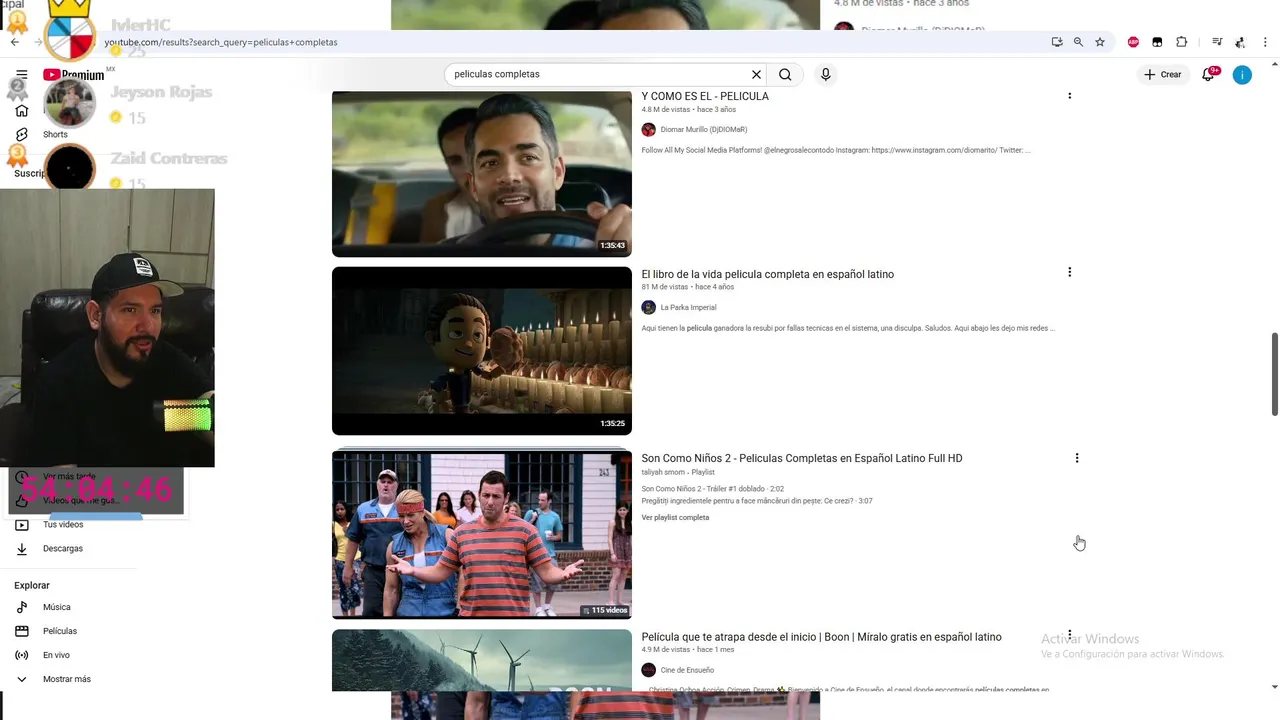Open options for Boon película video
The width and height of the screenshot is (1280, 720).
coord(1069,635)
